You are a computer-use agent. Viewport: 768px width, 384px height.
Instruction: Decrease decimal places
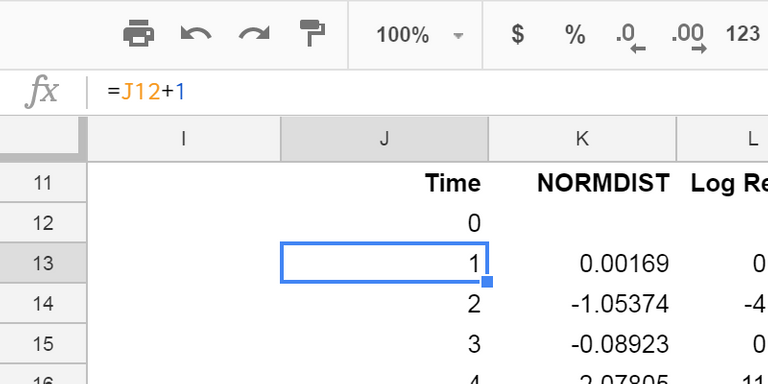(630, 37)
